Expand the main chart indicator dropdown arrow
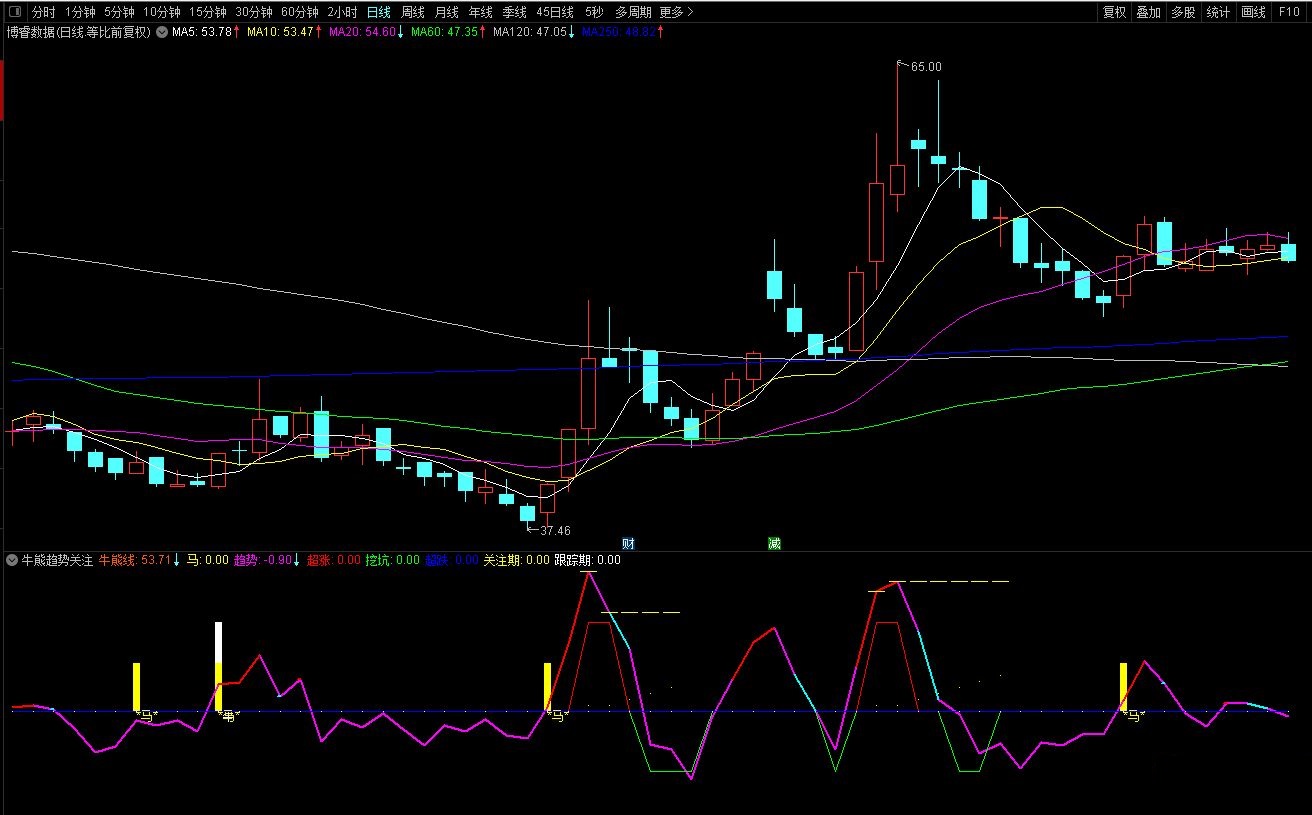This screenshot has height=815, width=1312. pyautogui.click(x=161, y=32)
